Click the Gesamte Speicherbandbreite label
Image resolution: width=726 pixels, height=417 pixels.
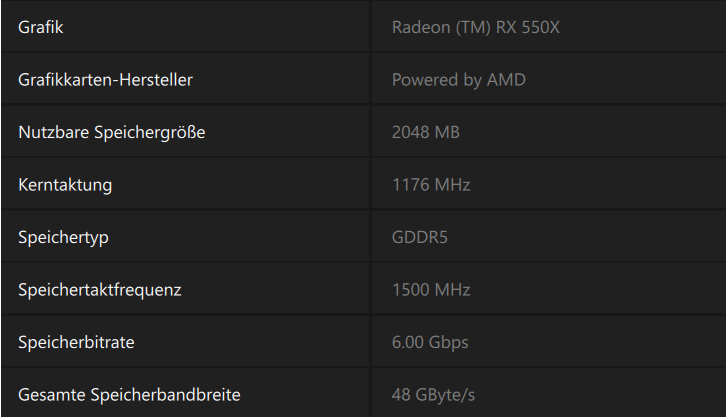point(129,395)
